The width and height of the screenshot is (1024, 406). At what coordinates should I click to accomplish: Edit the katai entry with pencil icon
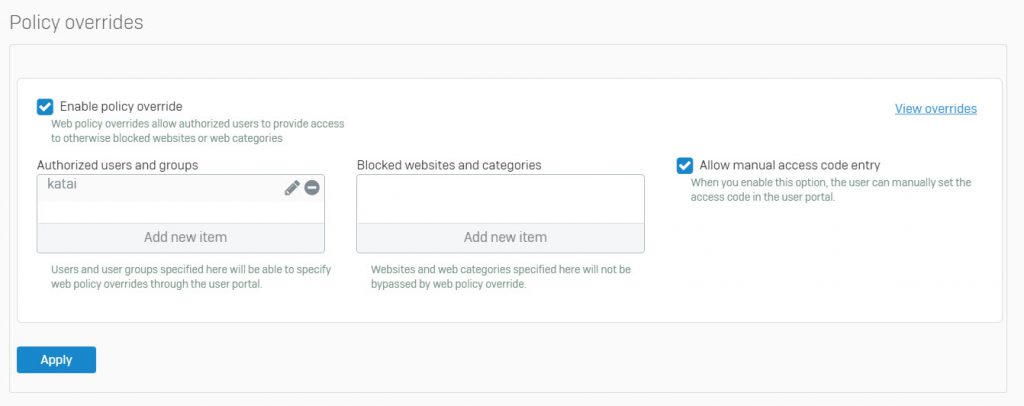coord(292,188)
